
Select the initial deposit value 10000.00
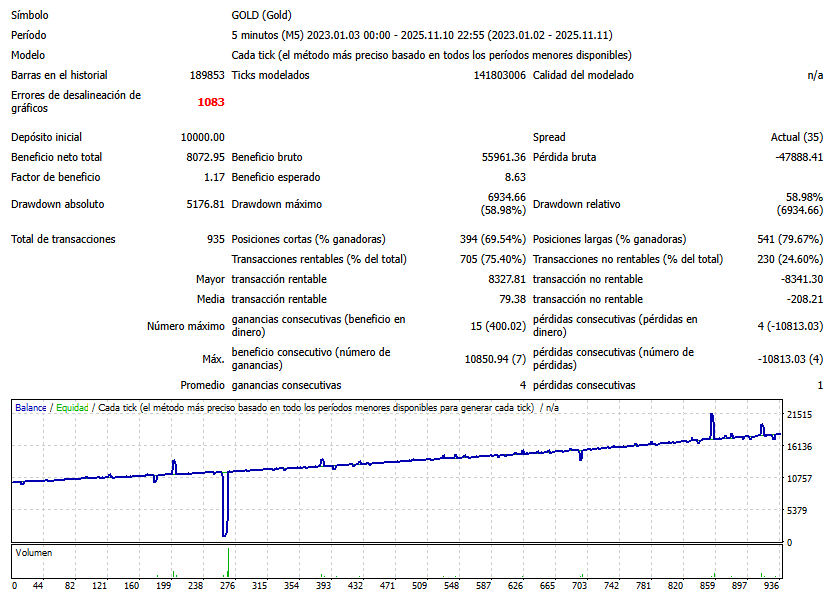(202, 137)
